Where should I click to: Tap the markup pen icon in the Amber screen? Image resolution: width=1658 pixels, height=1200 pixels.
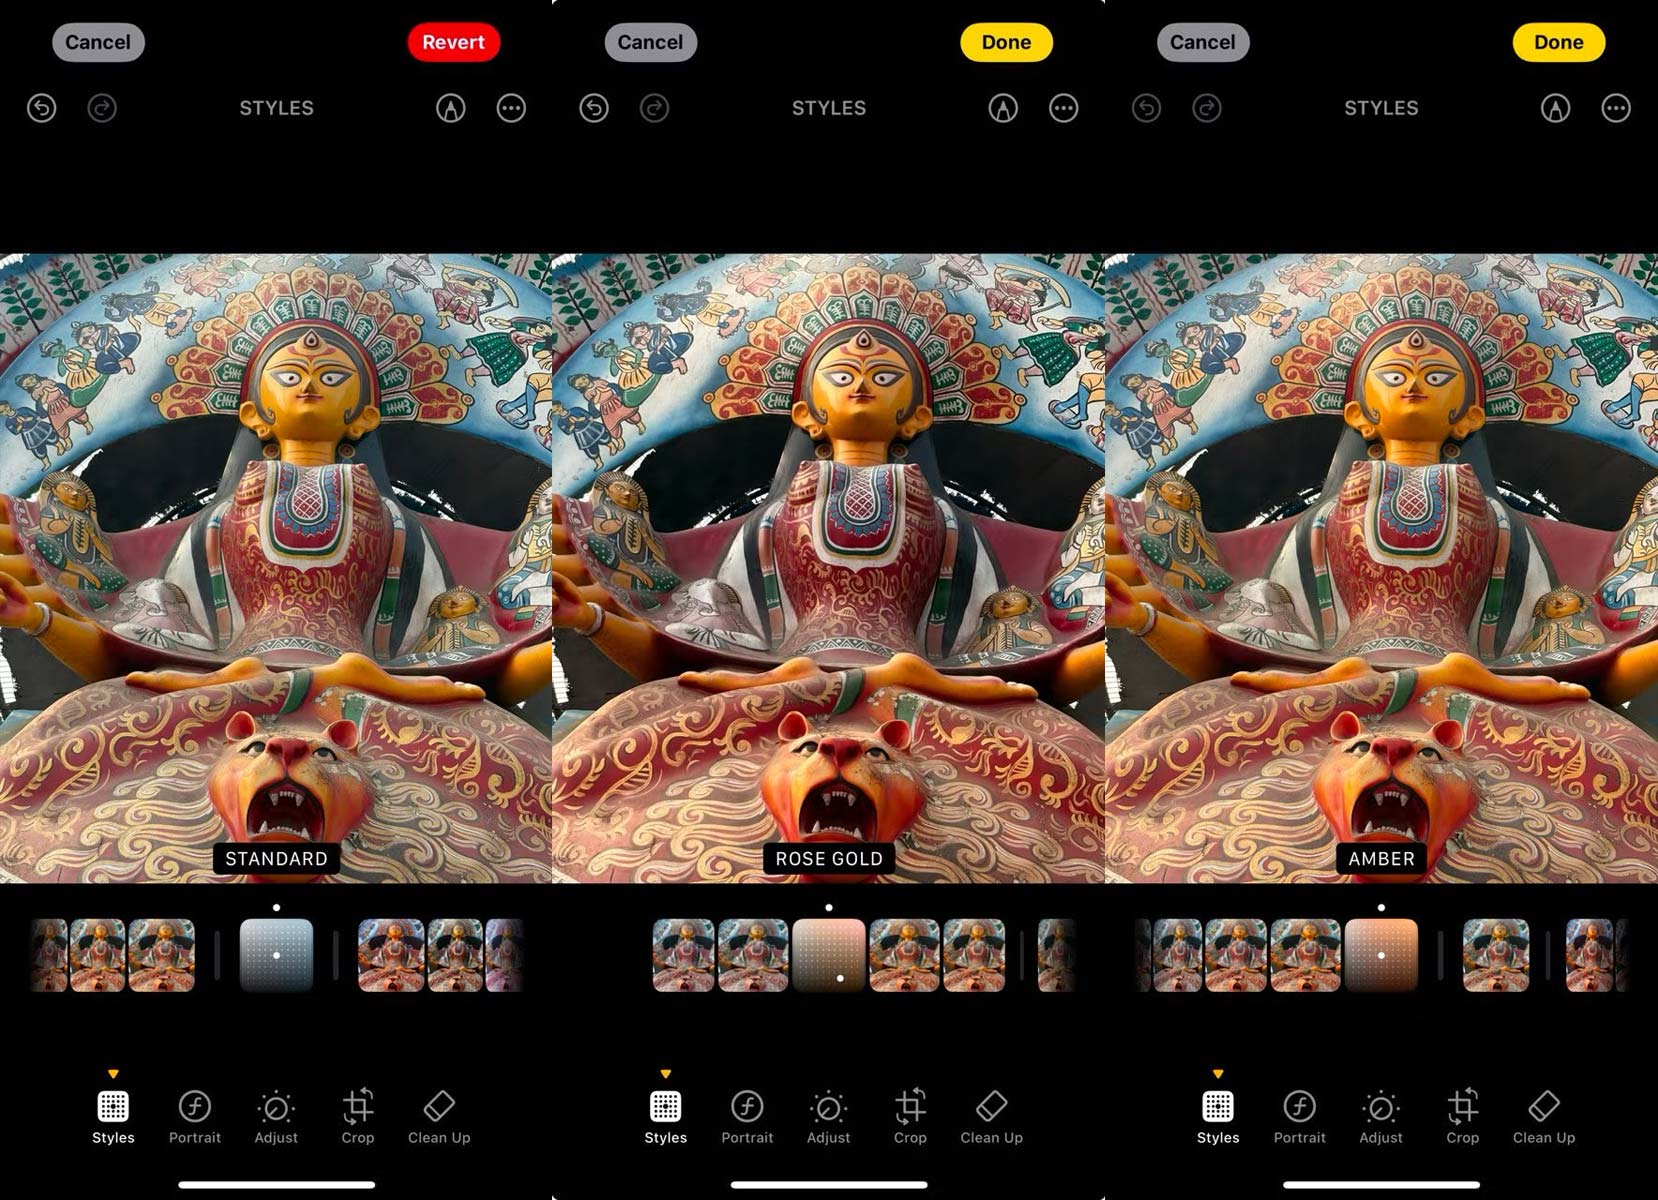(1555, 108)
